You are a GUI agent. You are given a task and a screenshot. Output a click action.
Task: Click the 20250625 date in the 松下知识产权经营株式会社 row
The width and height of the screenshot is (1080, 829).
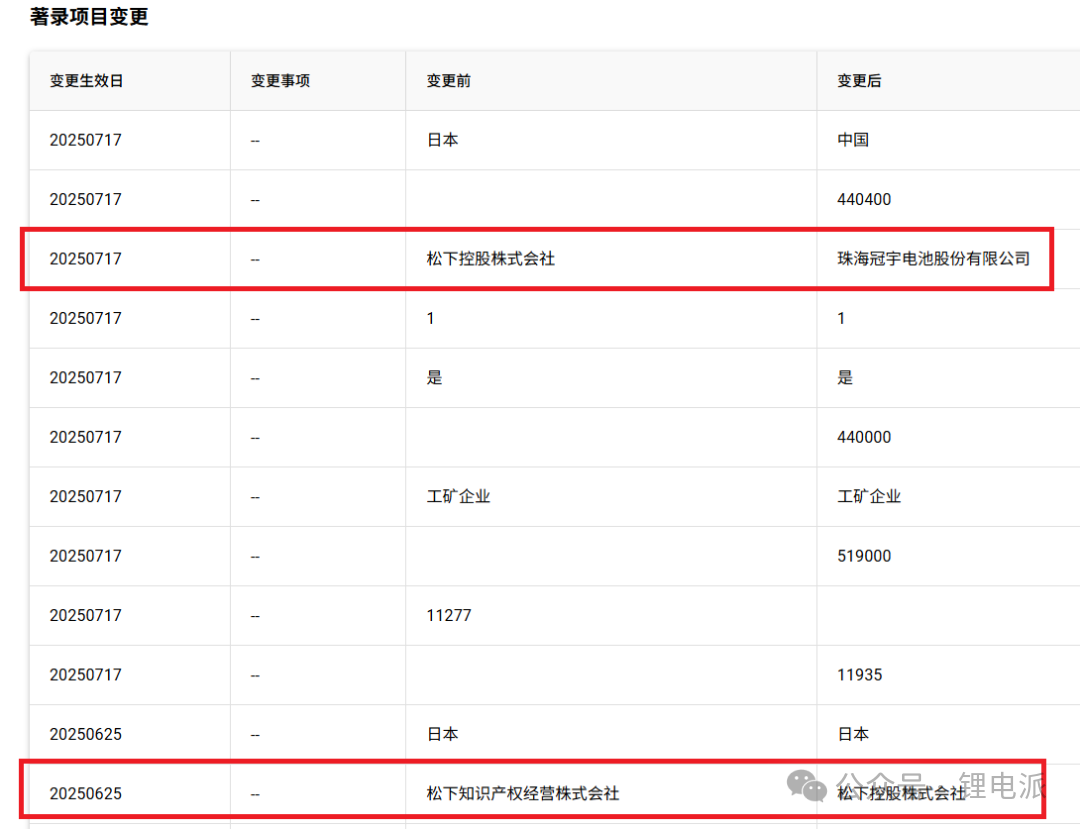85,794
